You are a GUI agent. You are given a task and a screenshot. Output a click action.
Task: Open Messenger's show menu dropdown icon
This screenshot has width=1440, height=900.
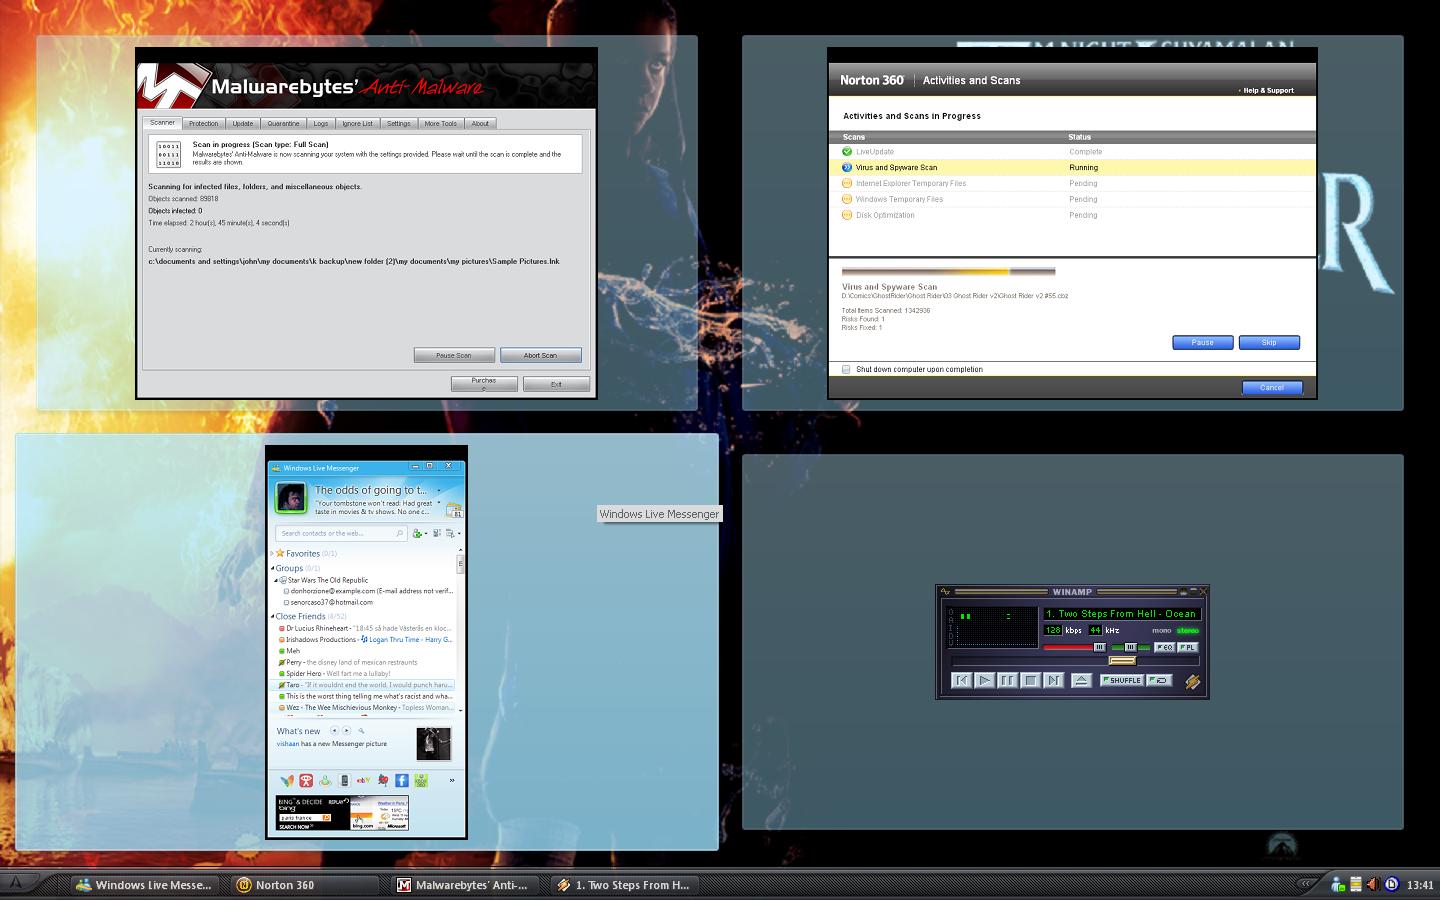(452, 533)
